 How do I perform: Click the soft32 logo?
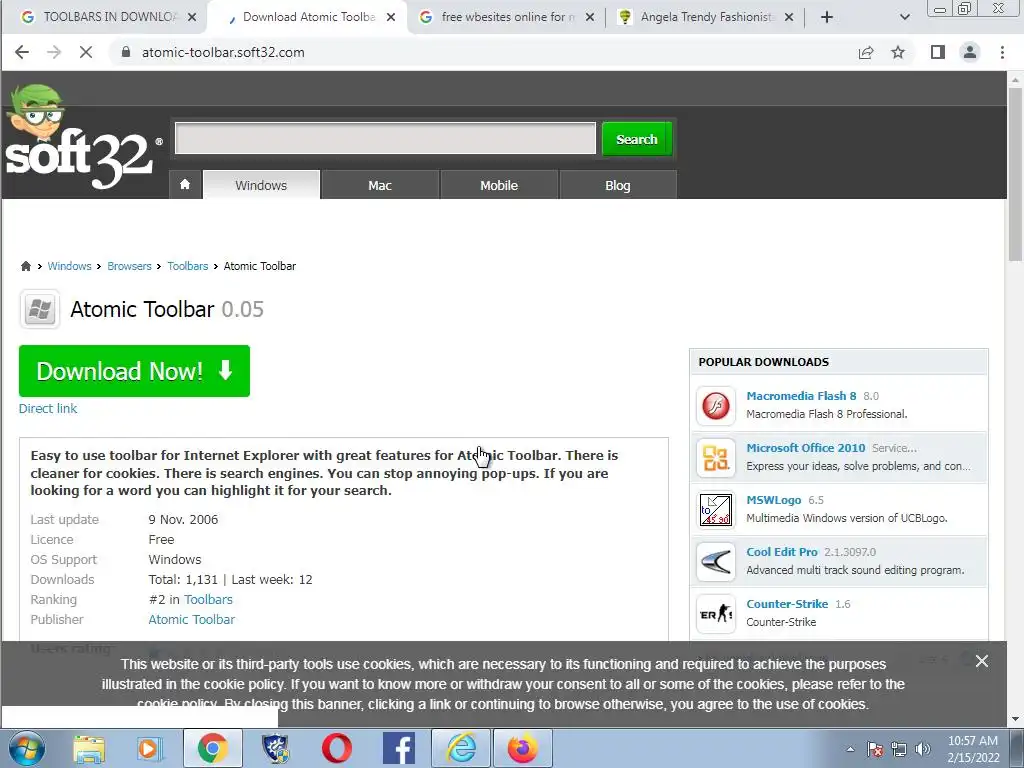(x=82, y=138)
